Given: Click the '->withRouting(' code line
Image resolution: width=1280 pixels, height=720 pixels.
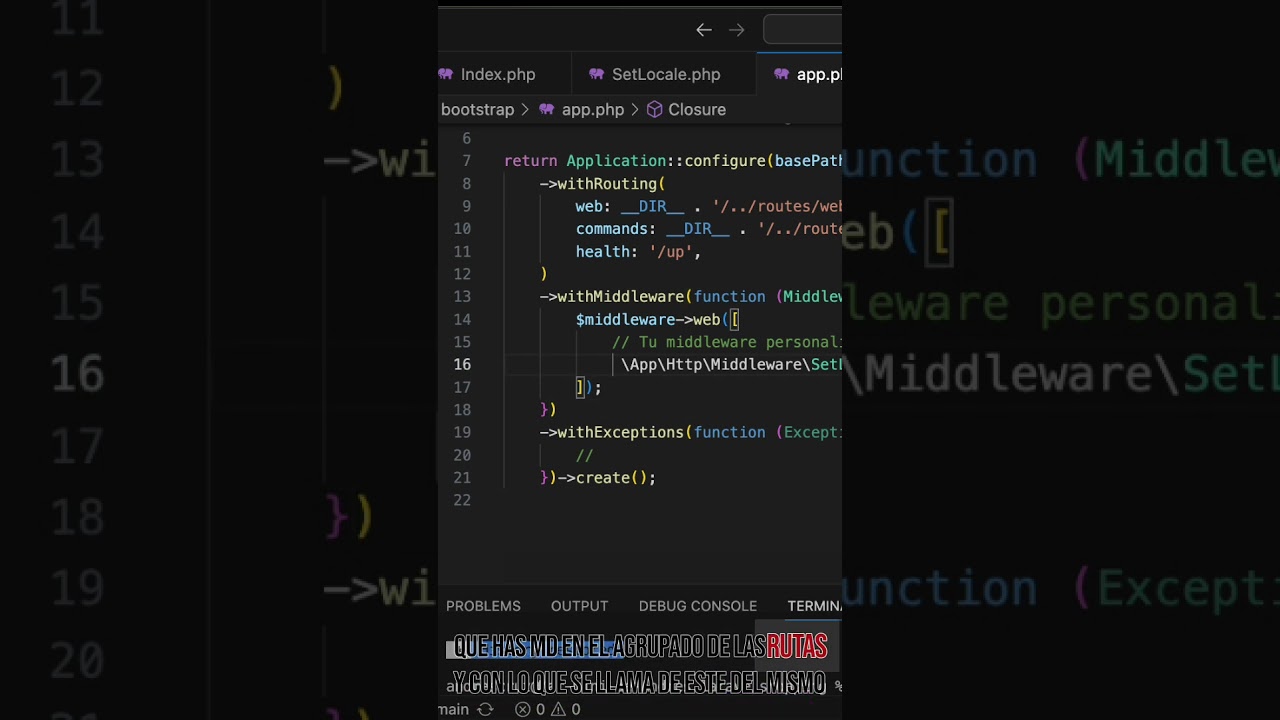Looking at the screenshot, I should click(x=602, y=184).
